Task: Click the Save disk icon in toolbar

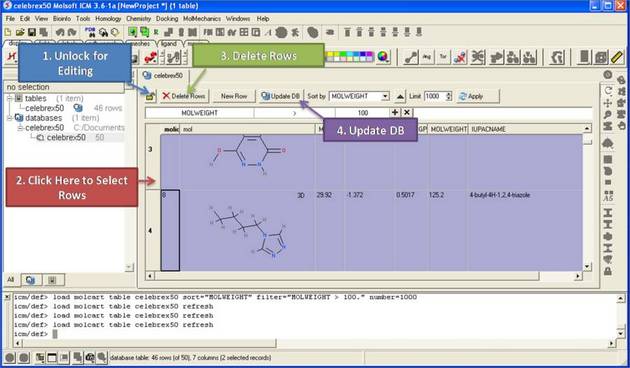Action: pos(32,32)
